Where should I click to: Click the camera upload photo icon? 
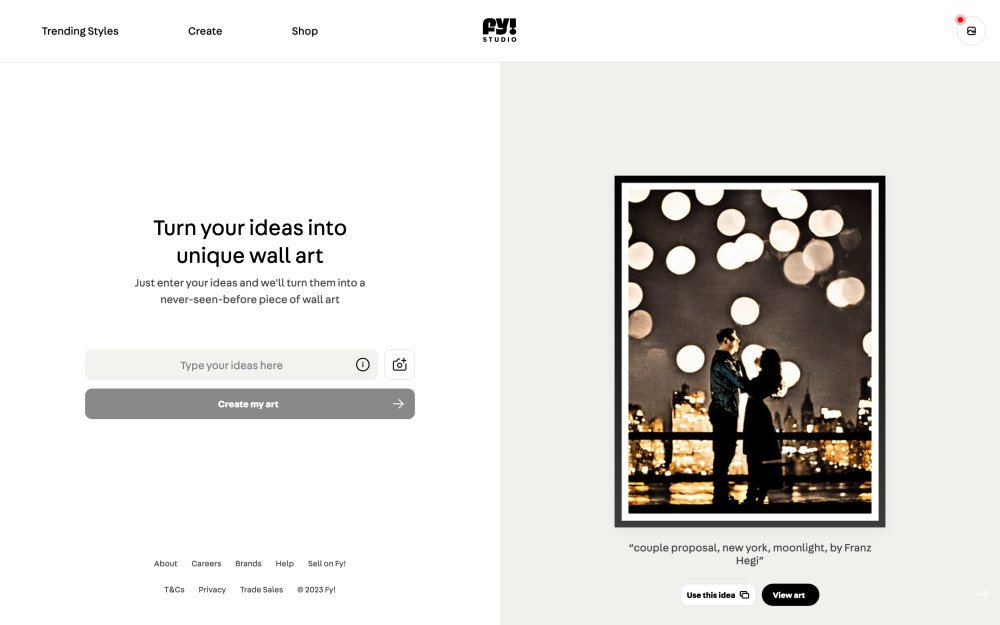399,365
